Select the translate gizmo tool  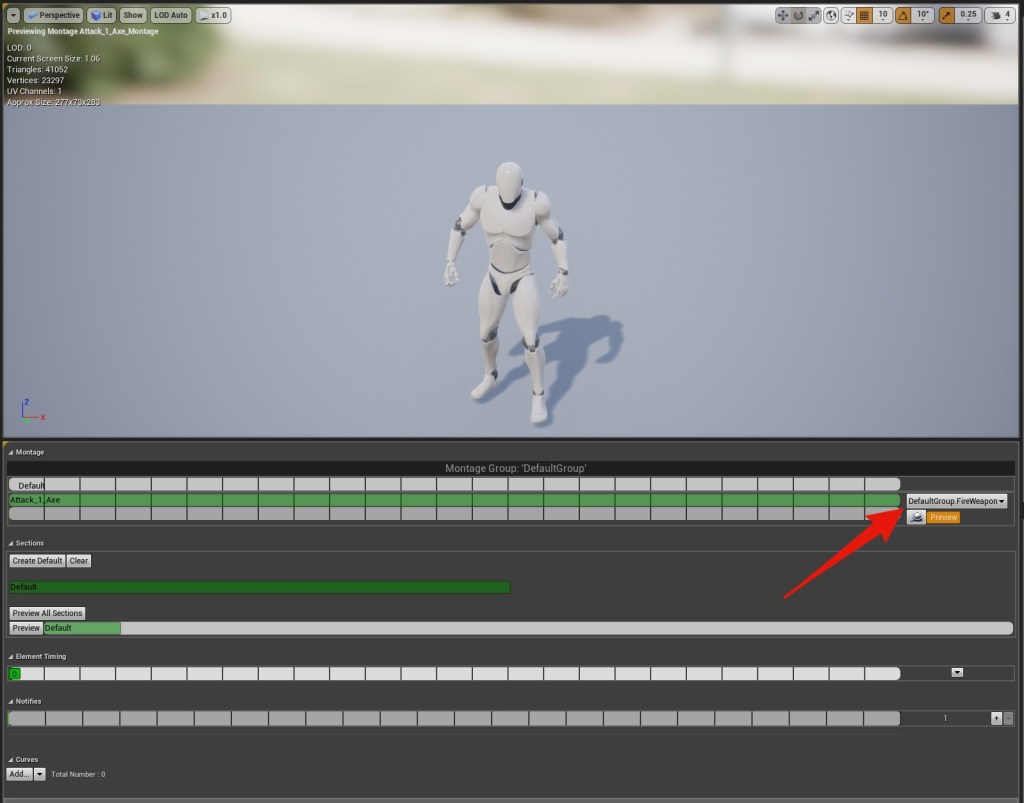(x=782, y=15)
